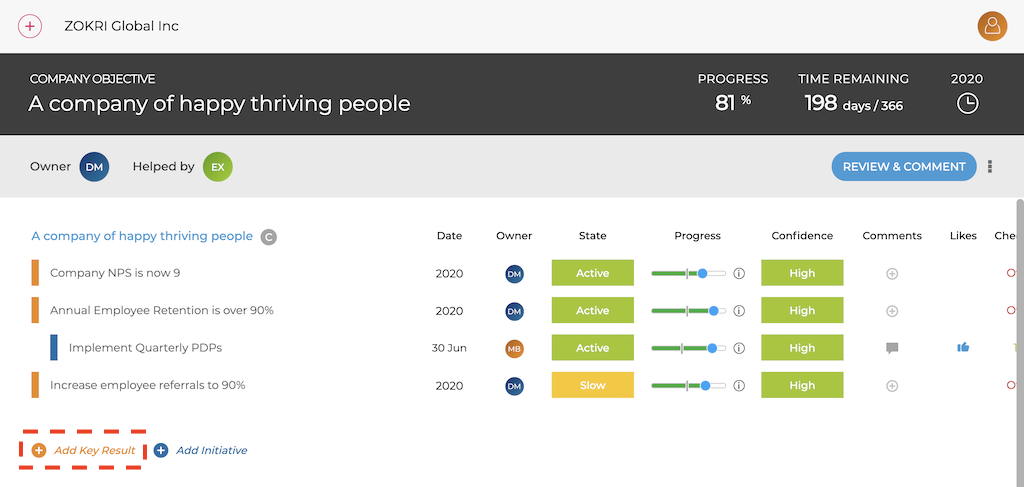Change Active state on Company NPS row
This screenshot has height=487, width=1024.
[x=593, y=273]
